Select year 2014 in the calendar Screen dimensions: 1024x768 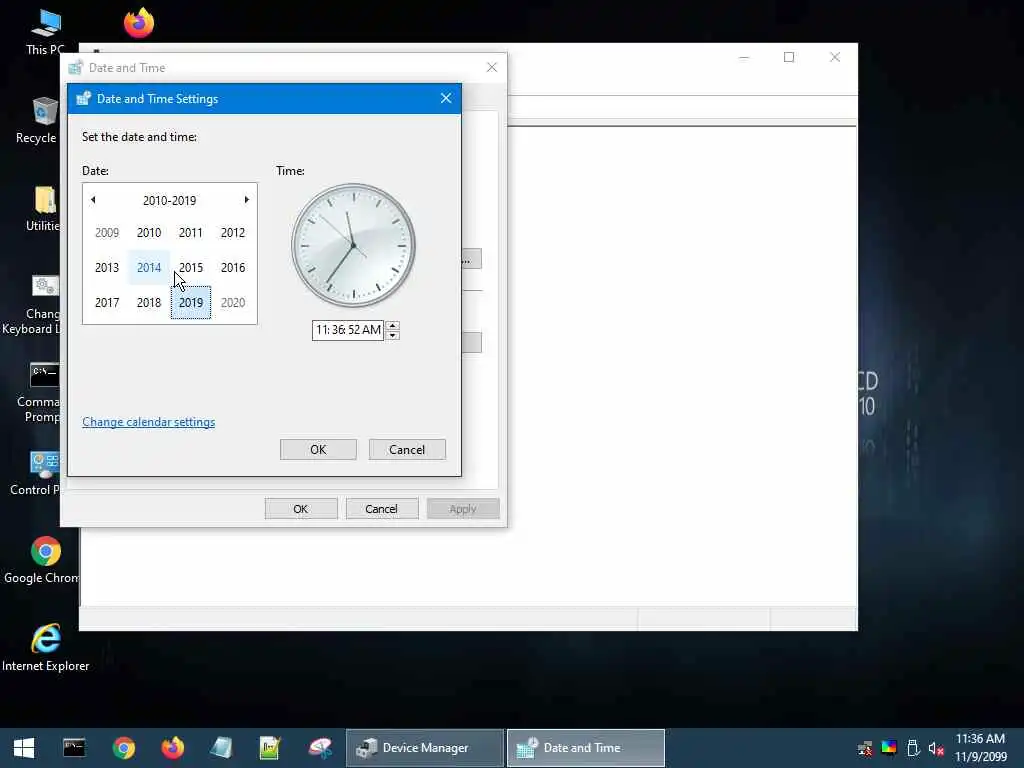tap(149, 268)
